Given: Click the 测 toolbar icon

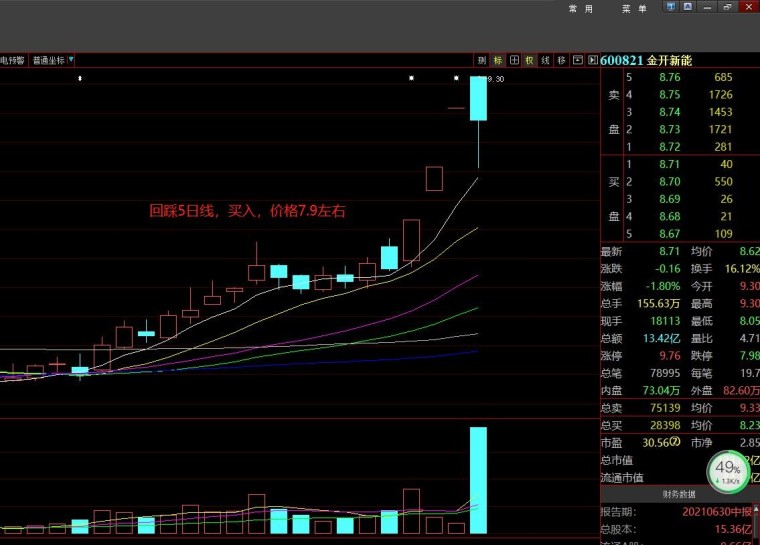Looking at the screenshot, I should pyautogui.click(x=481, y=60).
